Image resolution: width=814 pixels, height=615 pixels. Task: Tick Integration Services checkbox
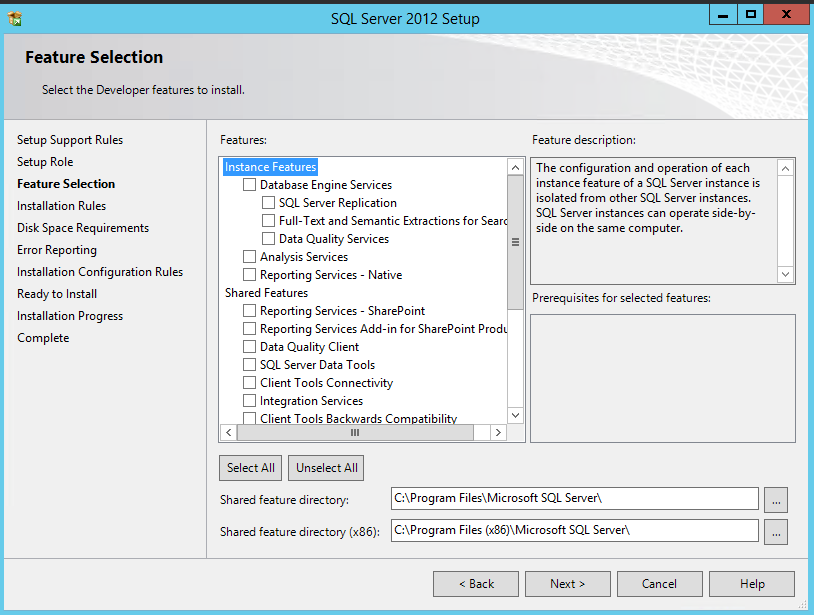[249, 401]
